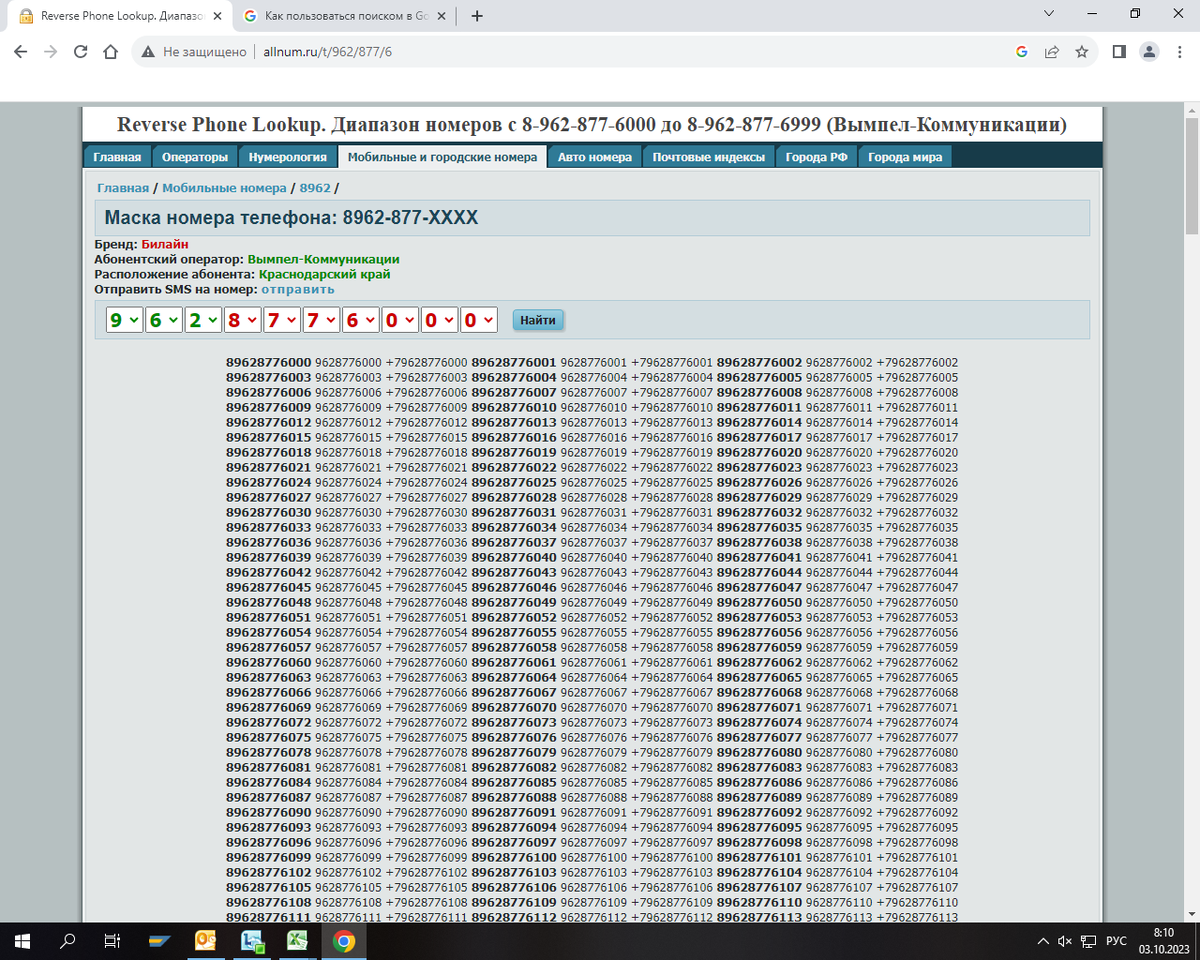Click the Chrome icon on the taskbar
The width and height of the screenshot is (1200, 960).
pos(343,941)
